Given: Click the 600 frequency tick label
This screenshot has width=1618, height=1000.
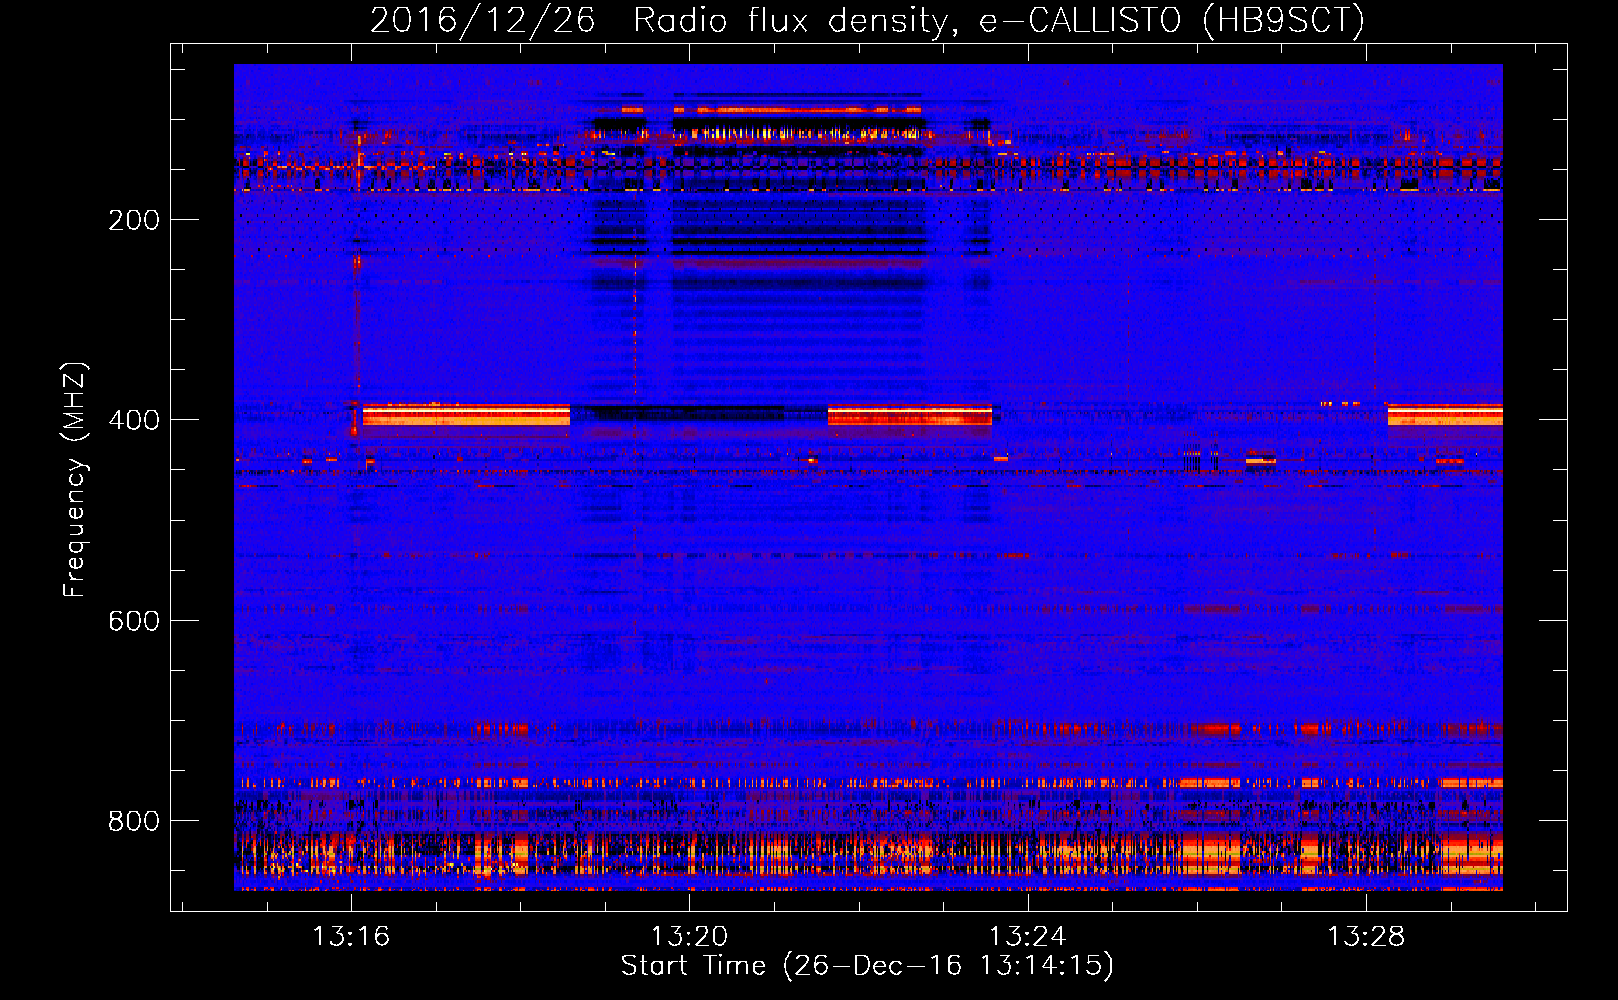Looking at the screenshot, I should coord(134,621).
